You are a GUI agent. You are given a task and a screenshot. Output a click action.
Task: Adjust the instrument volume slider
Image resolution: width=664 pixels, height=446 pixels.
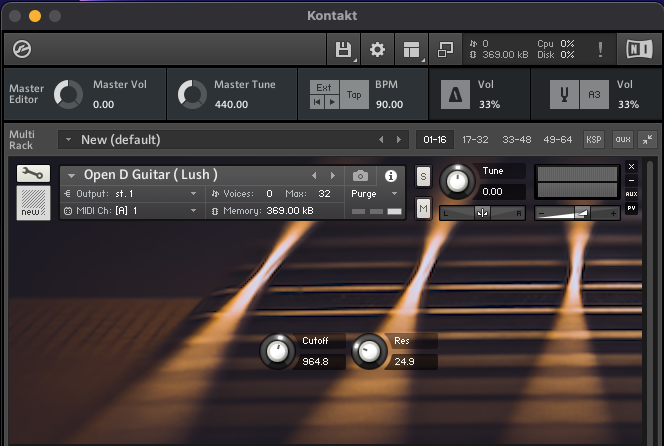[x=577, y=213]
